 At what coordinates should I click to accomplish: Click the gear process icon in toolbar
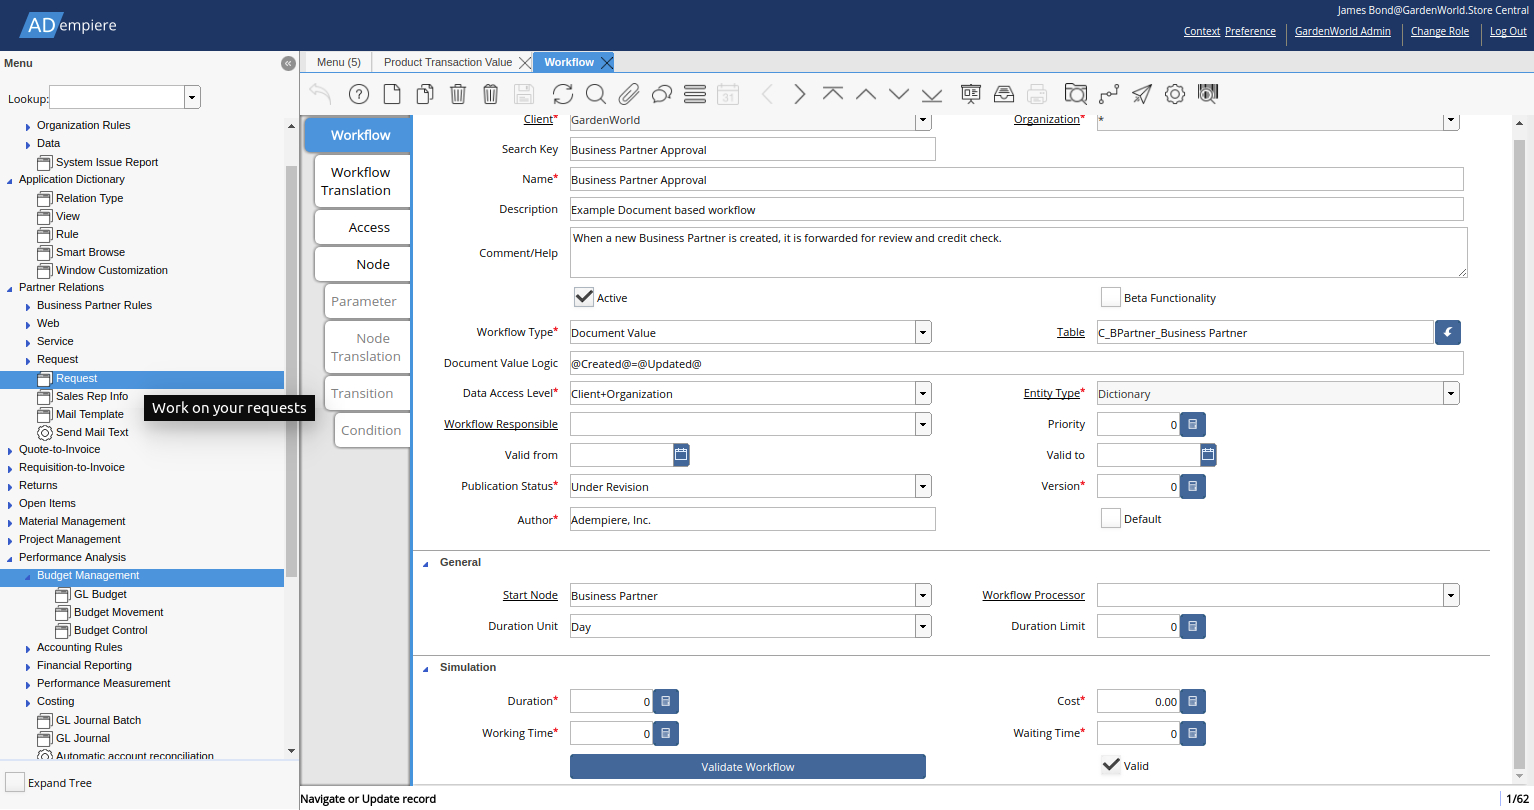1175,94
